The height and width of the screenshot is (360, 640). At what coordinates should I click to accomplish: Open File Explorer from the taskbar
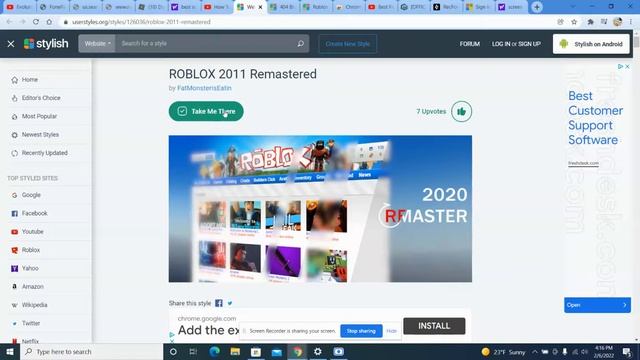click(235, 351)
